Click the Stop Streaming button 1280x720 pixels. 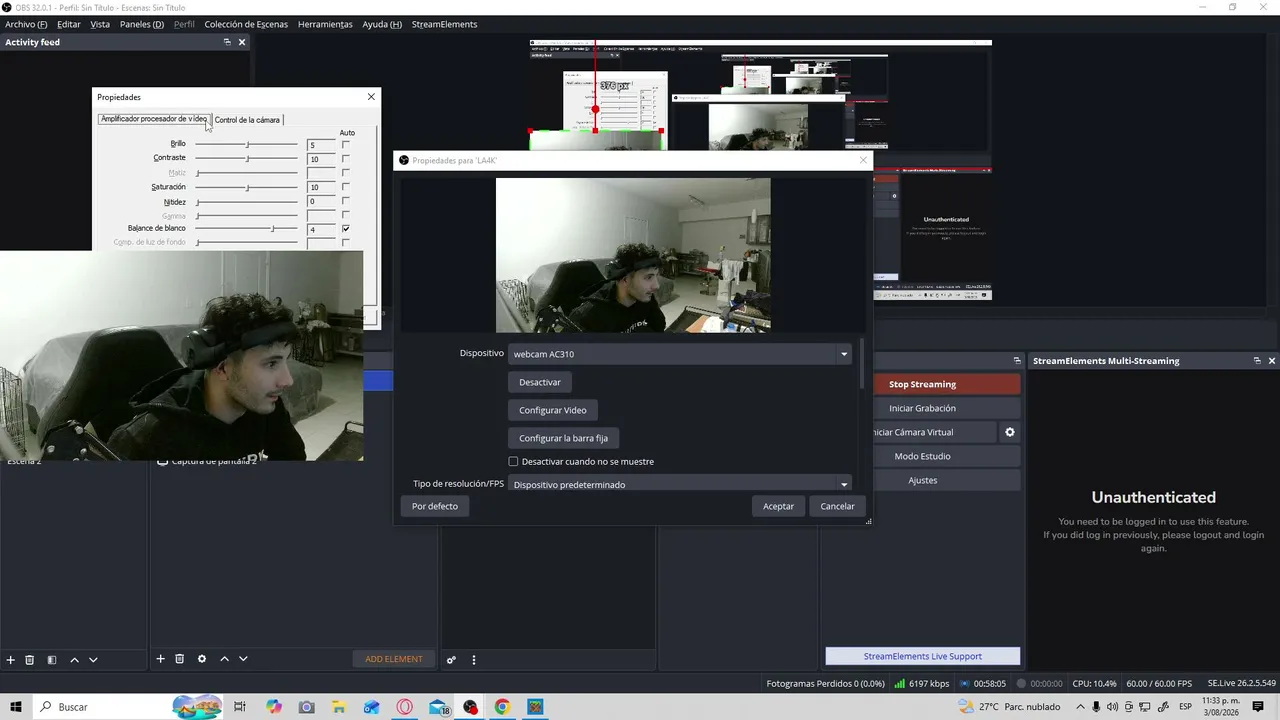click(922, 384)
